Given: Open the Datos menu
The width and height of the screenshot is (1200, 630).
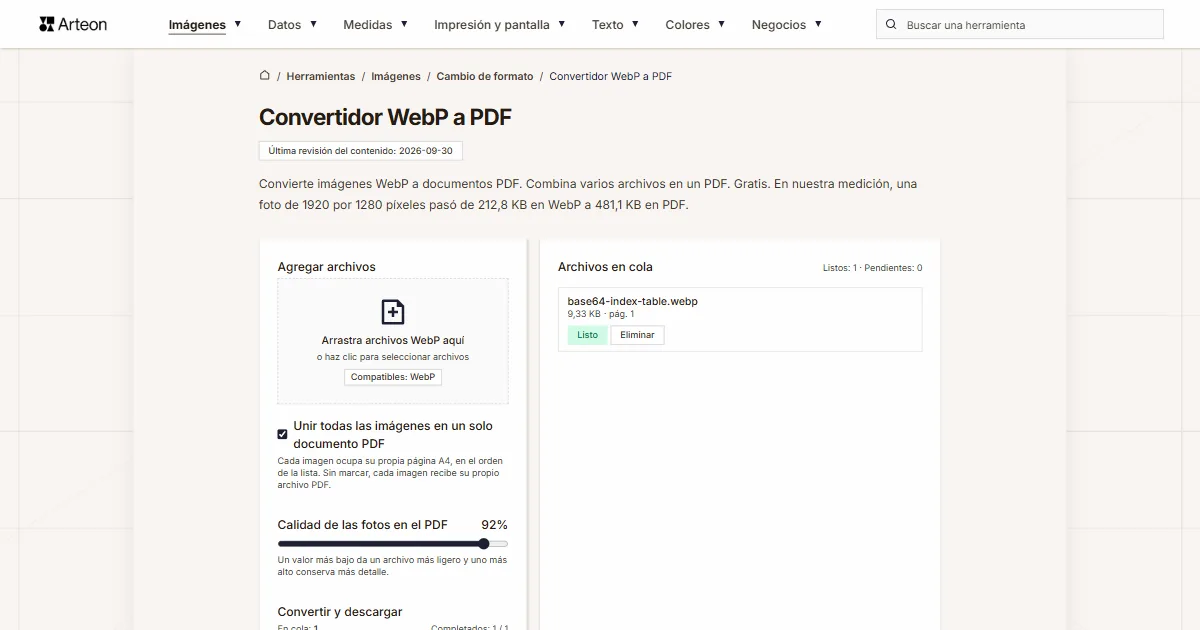Looking at the screenshot, I should 285,25.
